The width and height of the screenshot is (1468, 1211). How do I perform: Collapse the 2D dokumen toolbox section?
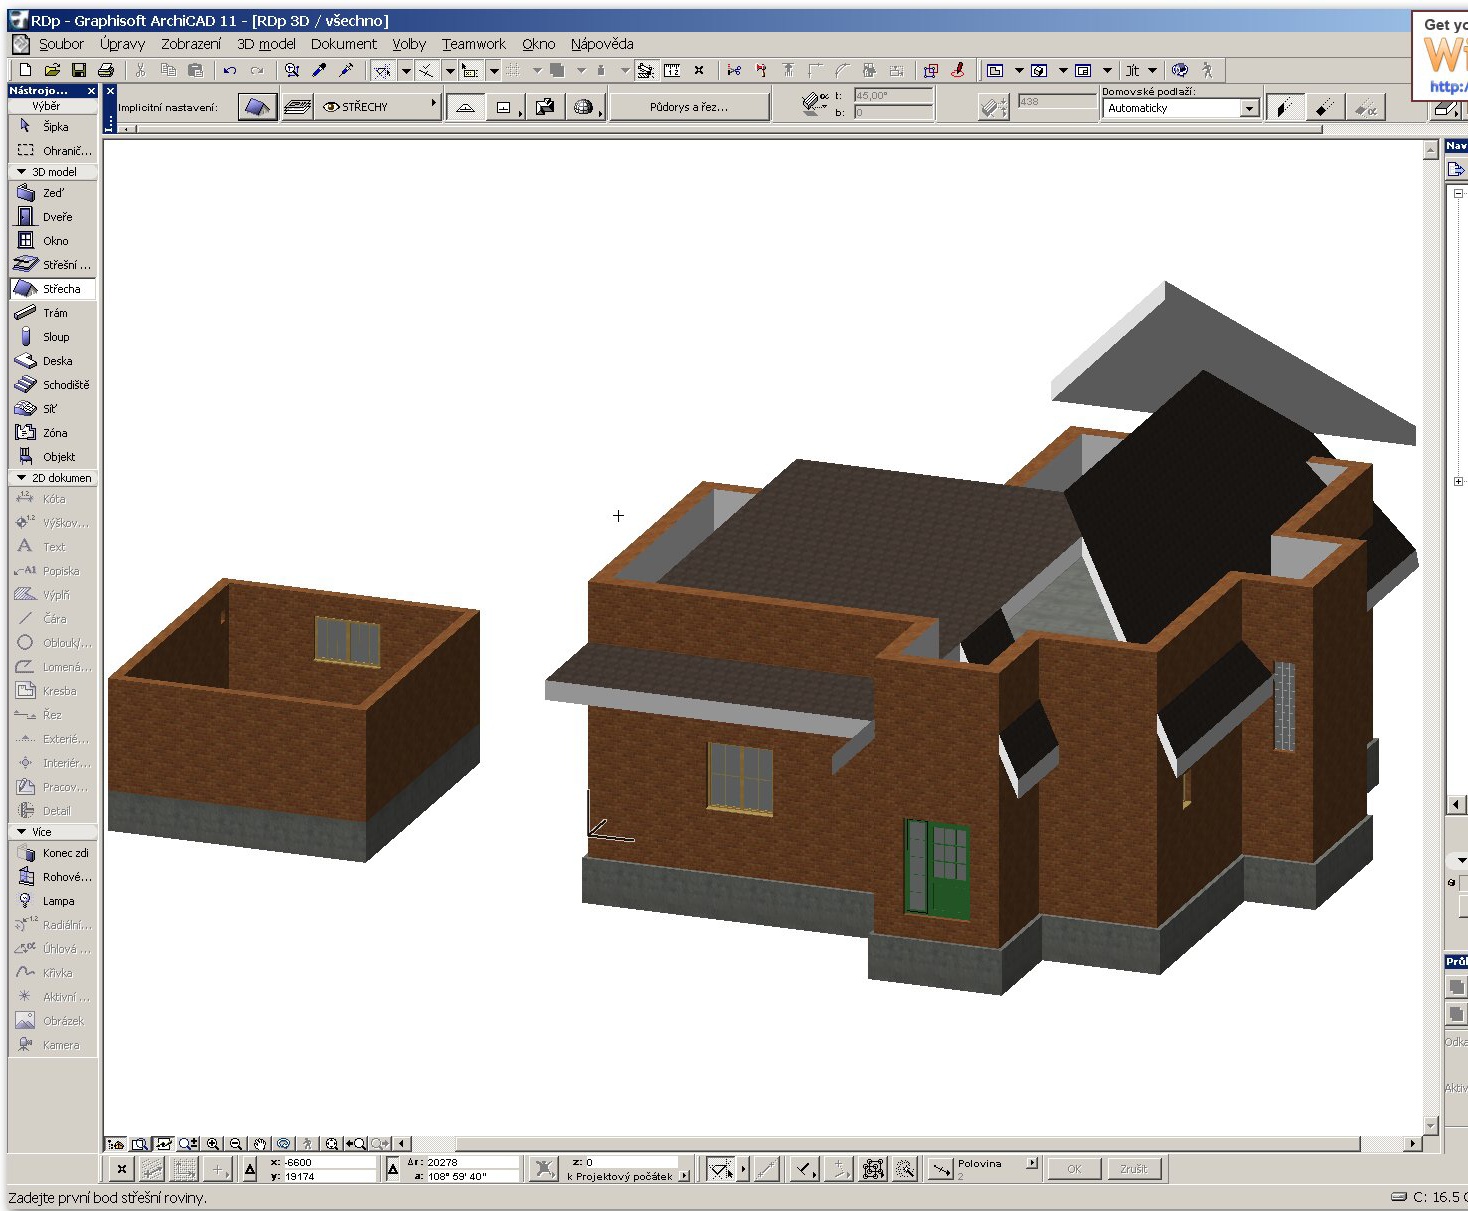[x=21, y=478]
